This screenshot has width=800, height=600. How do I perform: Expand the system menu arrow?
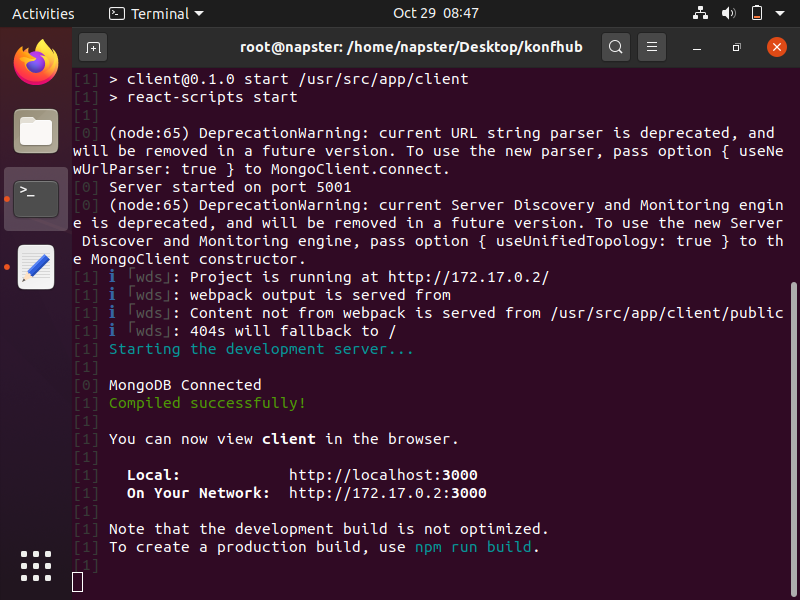tap(780, 13)
